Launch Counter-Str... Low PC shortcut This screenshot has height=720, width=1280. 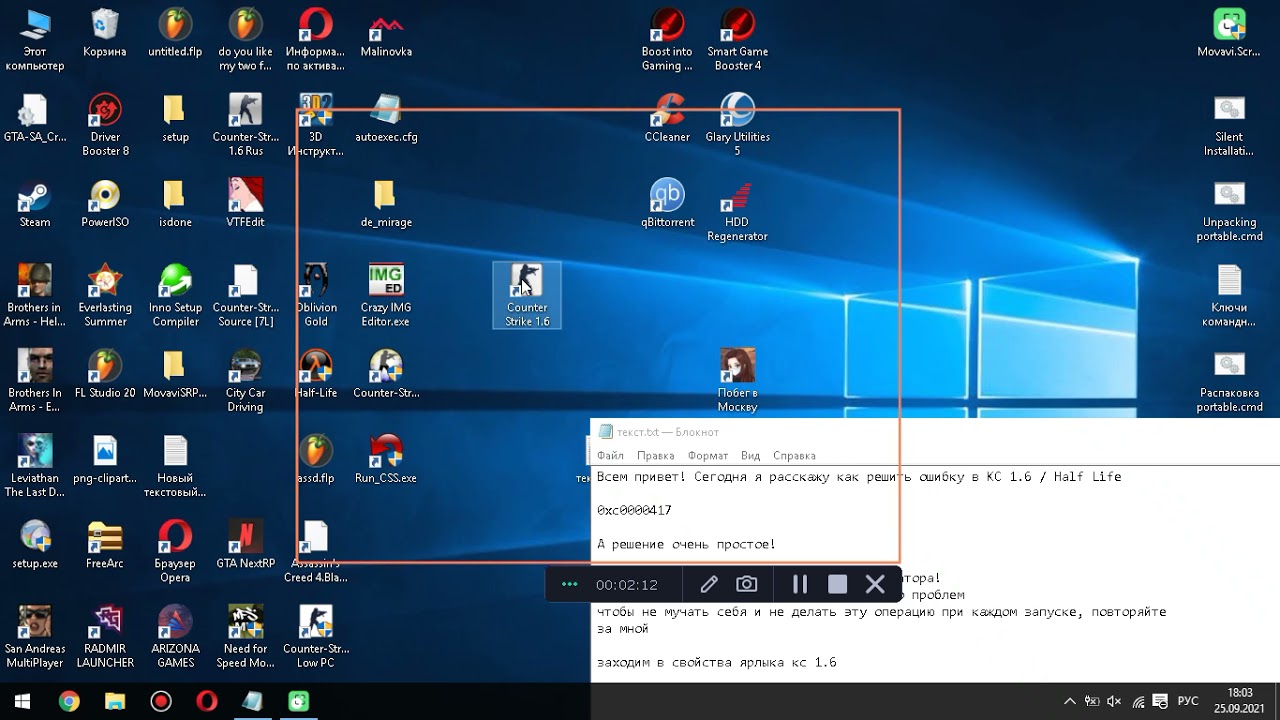pos(316,637)
